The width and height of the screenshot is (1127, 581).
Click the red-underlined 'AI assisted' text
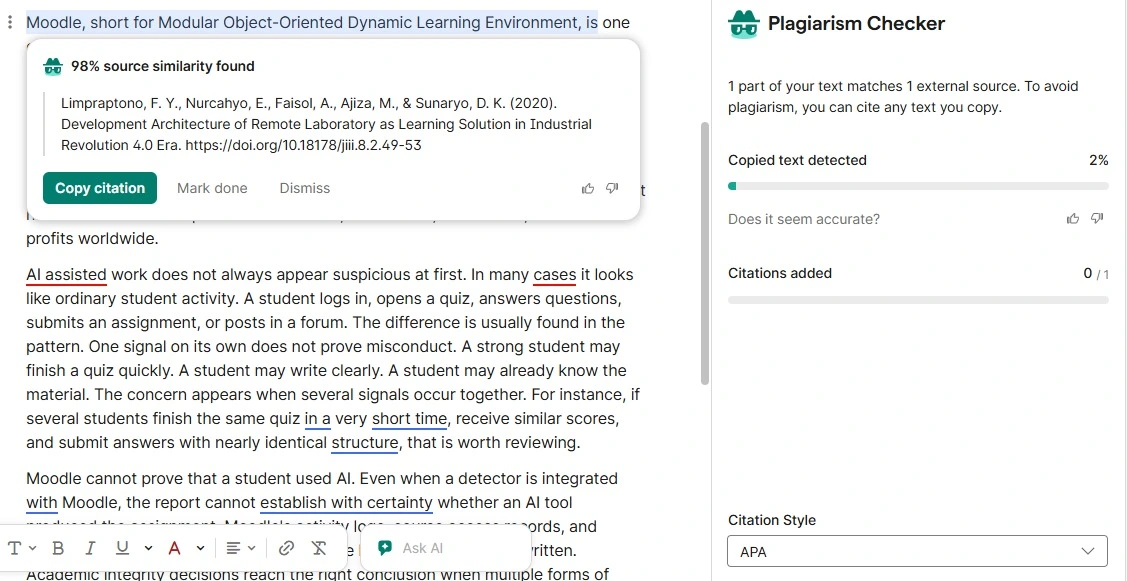[66, 275]
